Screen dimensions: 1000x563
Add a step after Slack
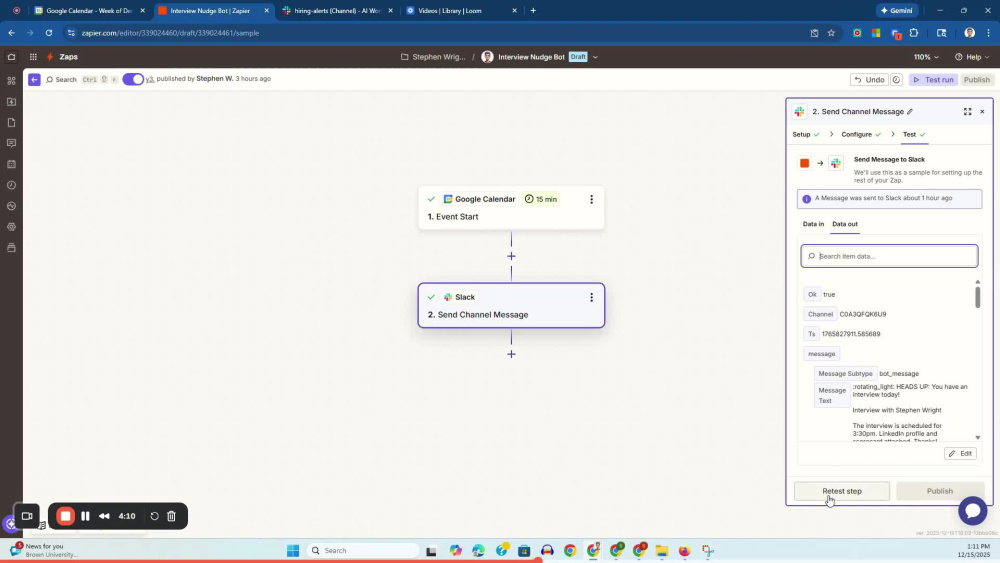click(511, 355)
